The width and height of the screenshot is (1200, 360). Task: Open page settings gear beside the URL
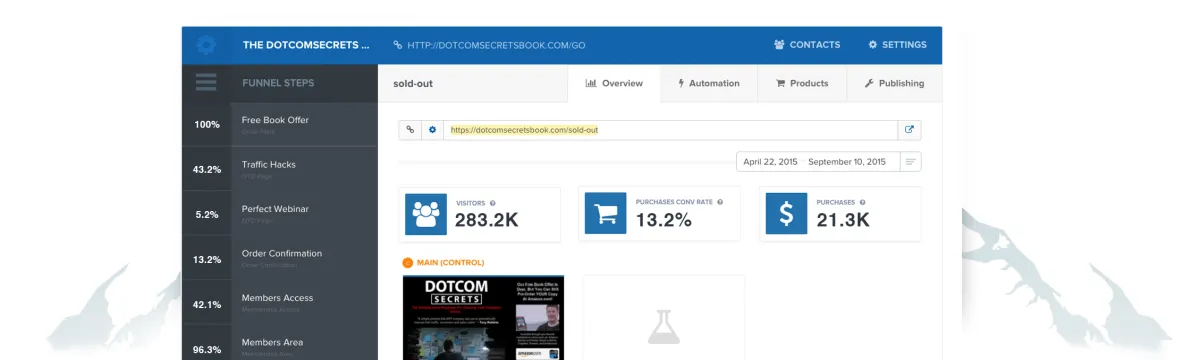pos(432,130)
